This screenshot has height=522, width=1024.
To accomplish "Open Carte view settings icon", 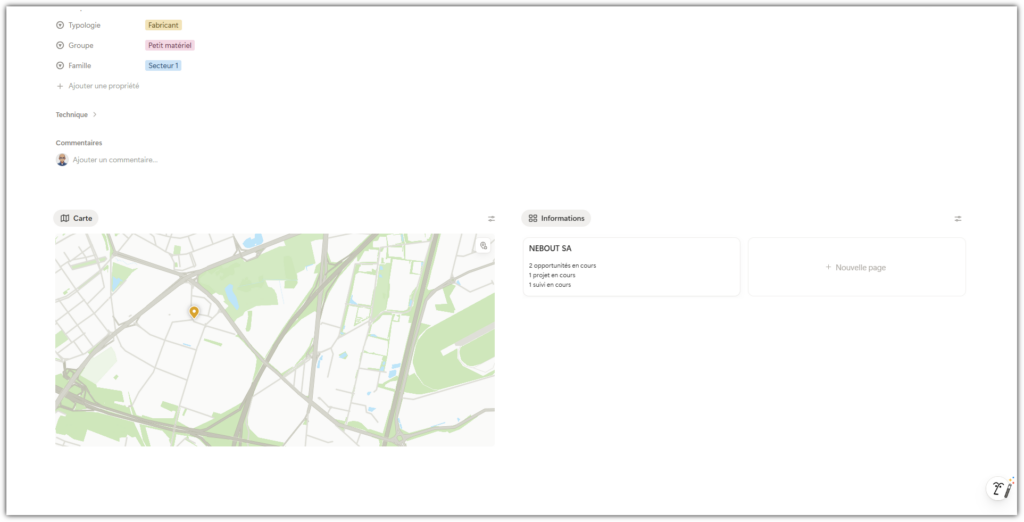I will pyautogui.click(x=492, y=219).
